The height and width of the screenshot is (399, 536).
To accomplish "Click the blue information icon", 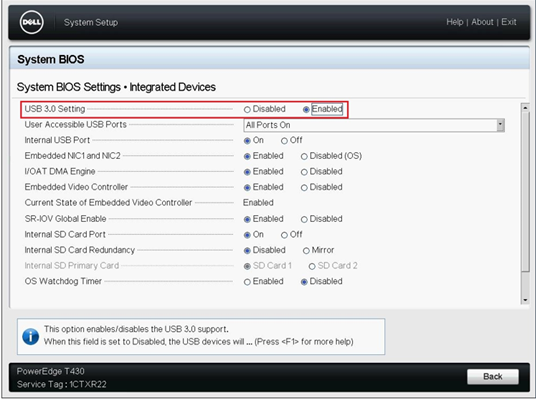I will click(x=31, y=337).
